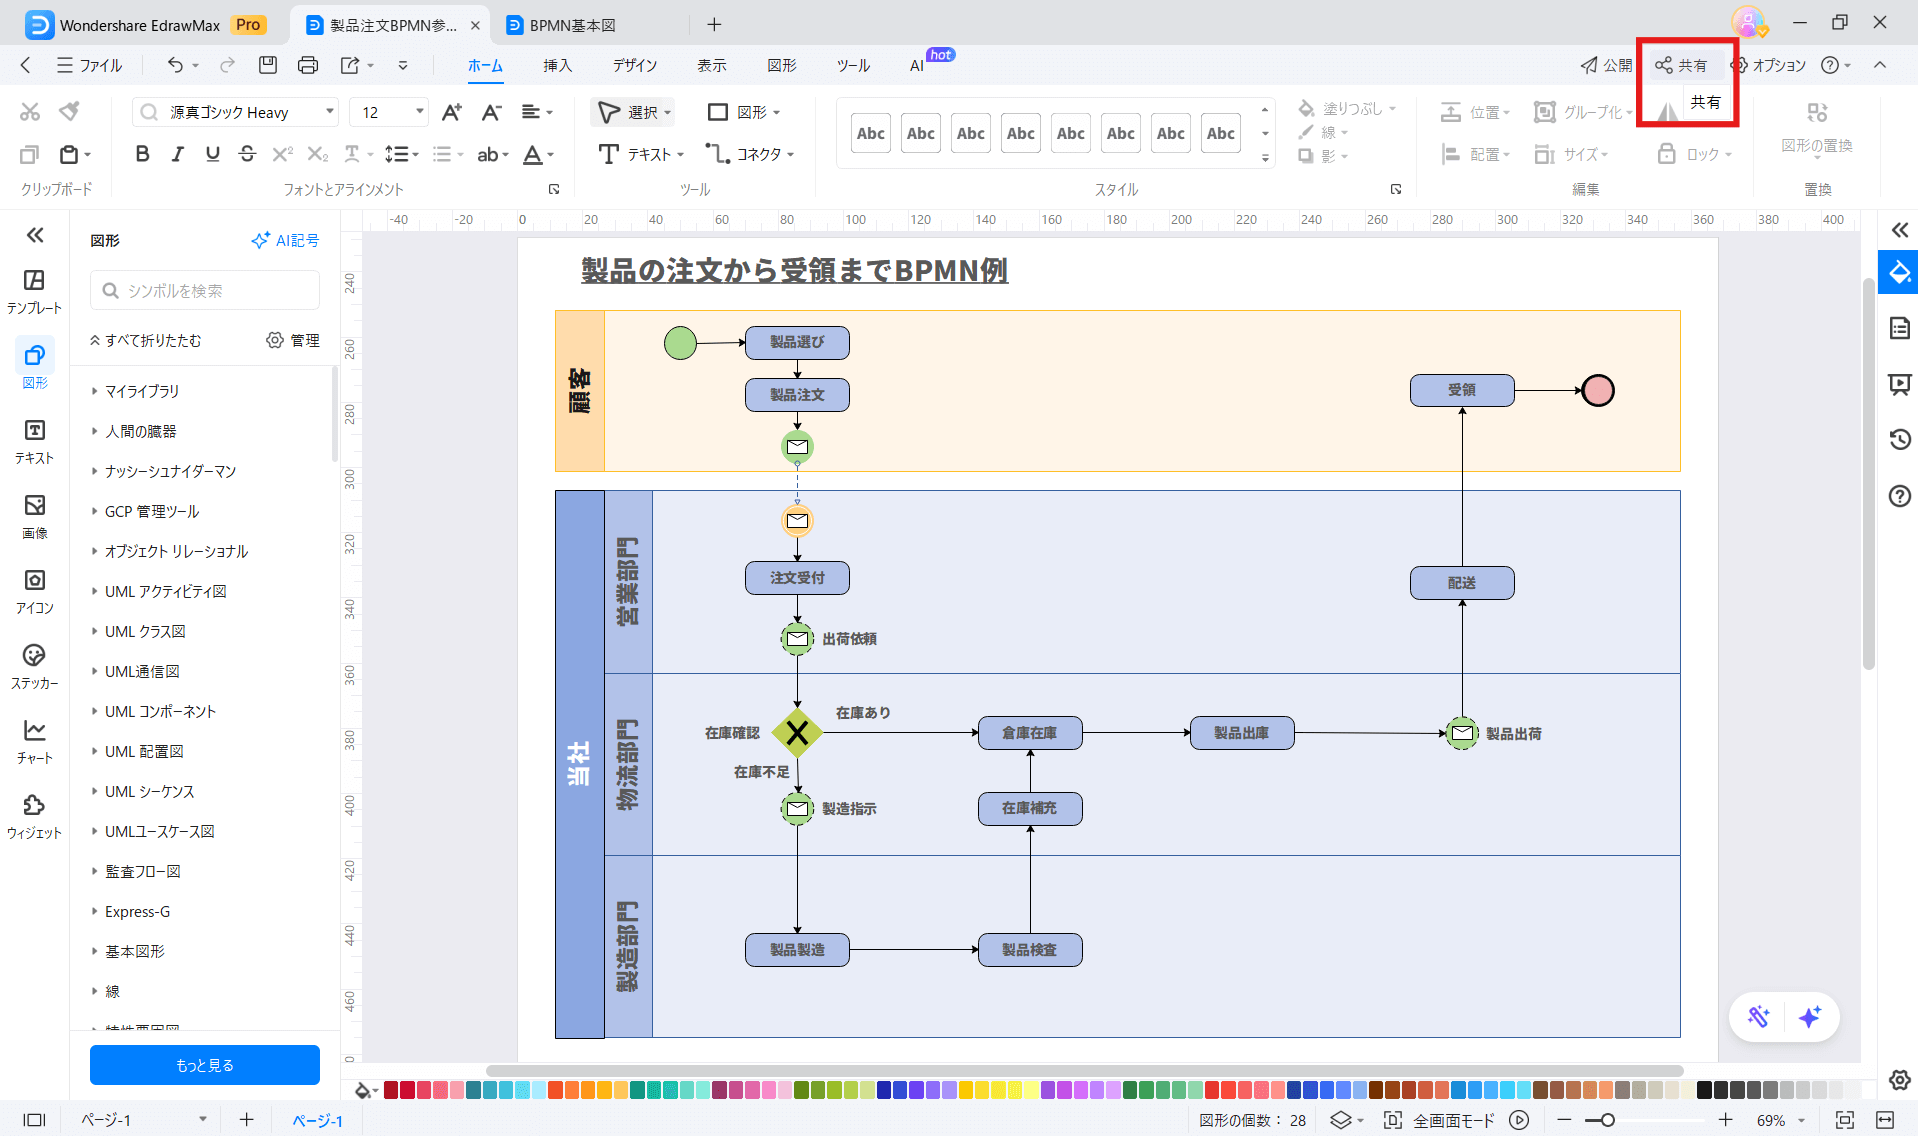
Task: Click the Decrease font size icon
Action: point(491,112)
